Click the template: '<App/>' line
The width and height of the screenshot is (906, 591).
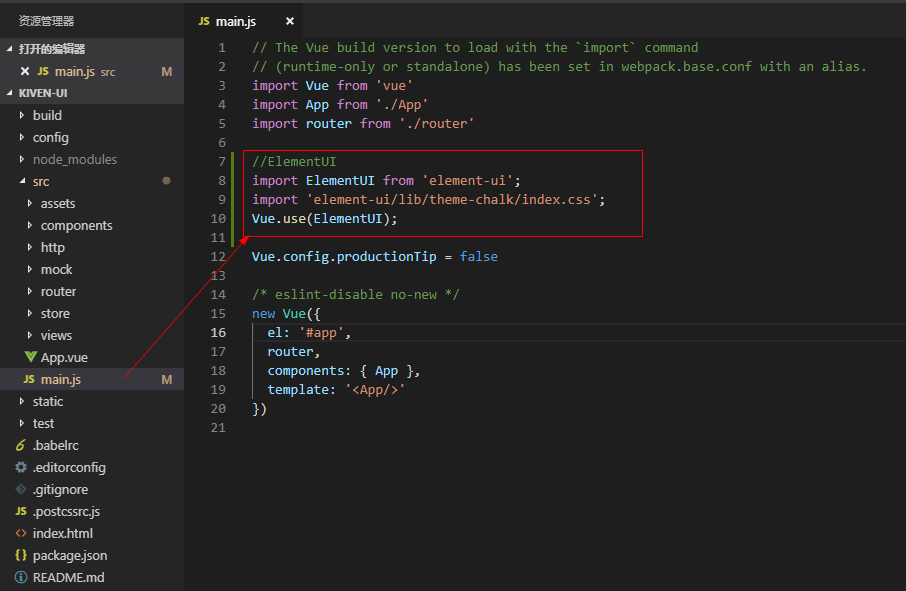click(x=336, y=390)
